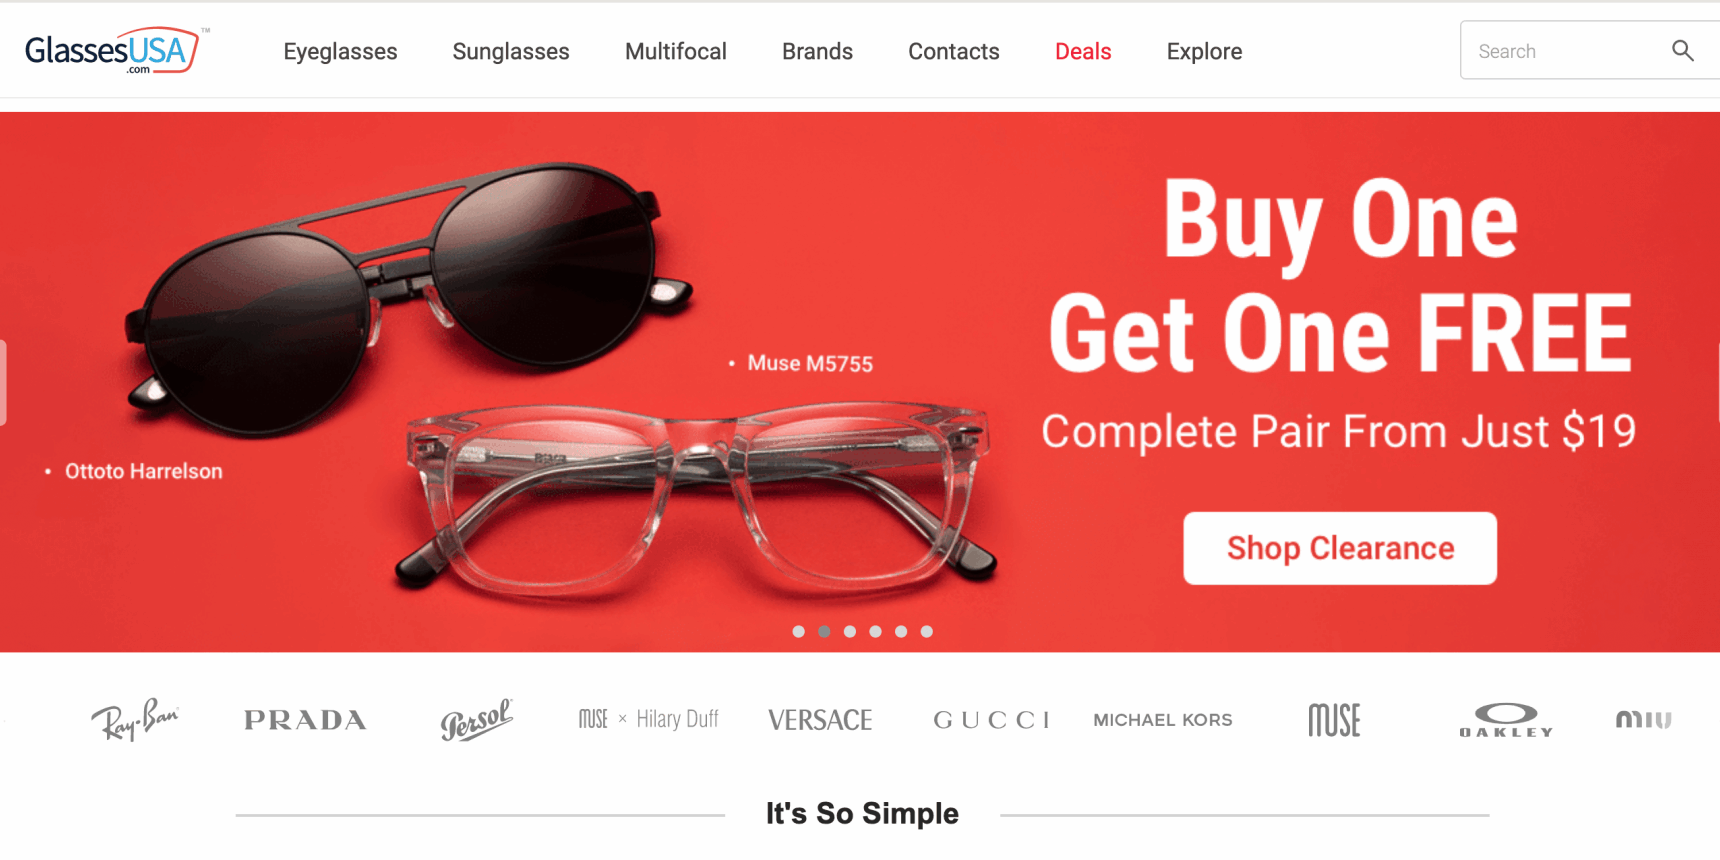The height and width of the screenshot is (860, 1720).
Task: Select the Gucci brand logo
Action: (991, 720)
